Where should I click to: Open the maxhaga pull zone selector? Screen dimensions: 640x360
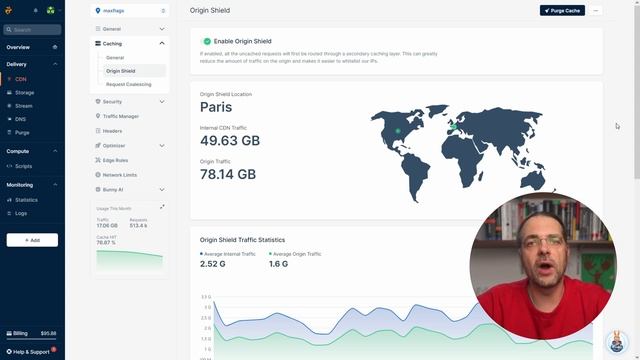tap(130, 11)
